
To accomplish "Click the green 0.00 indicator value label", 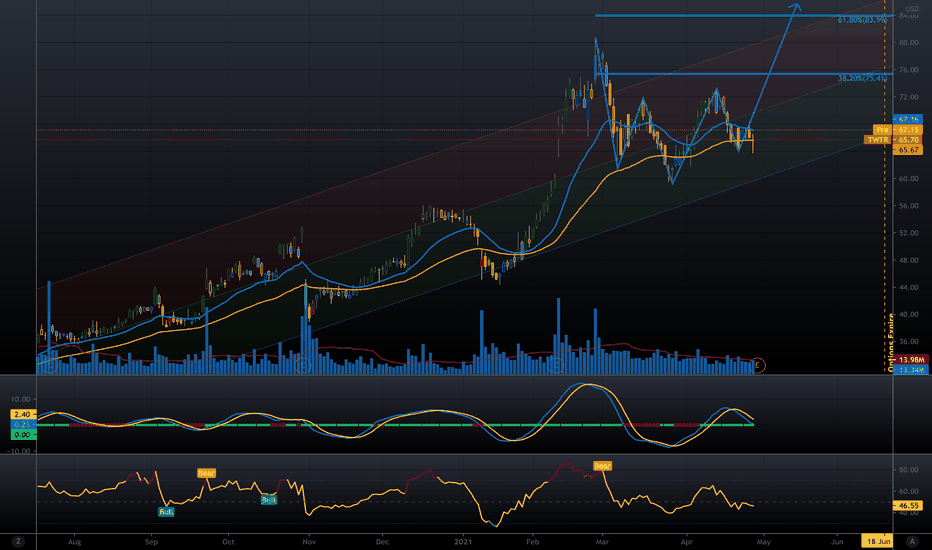I will (x=23, y=435).
